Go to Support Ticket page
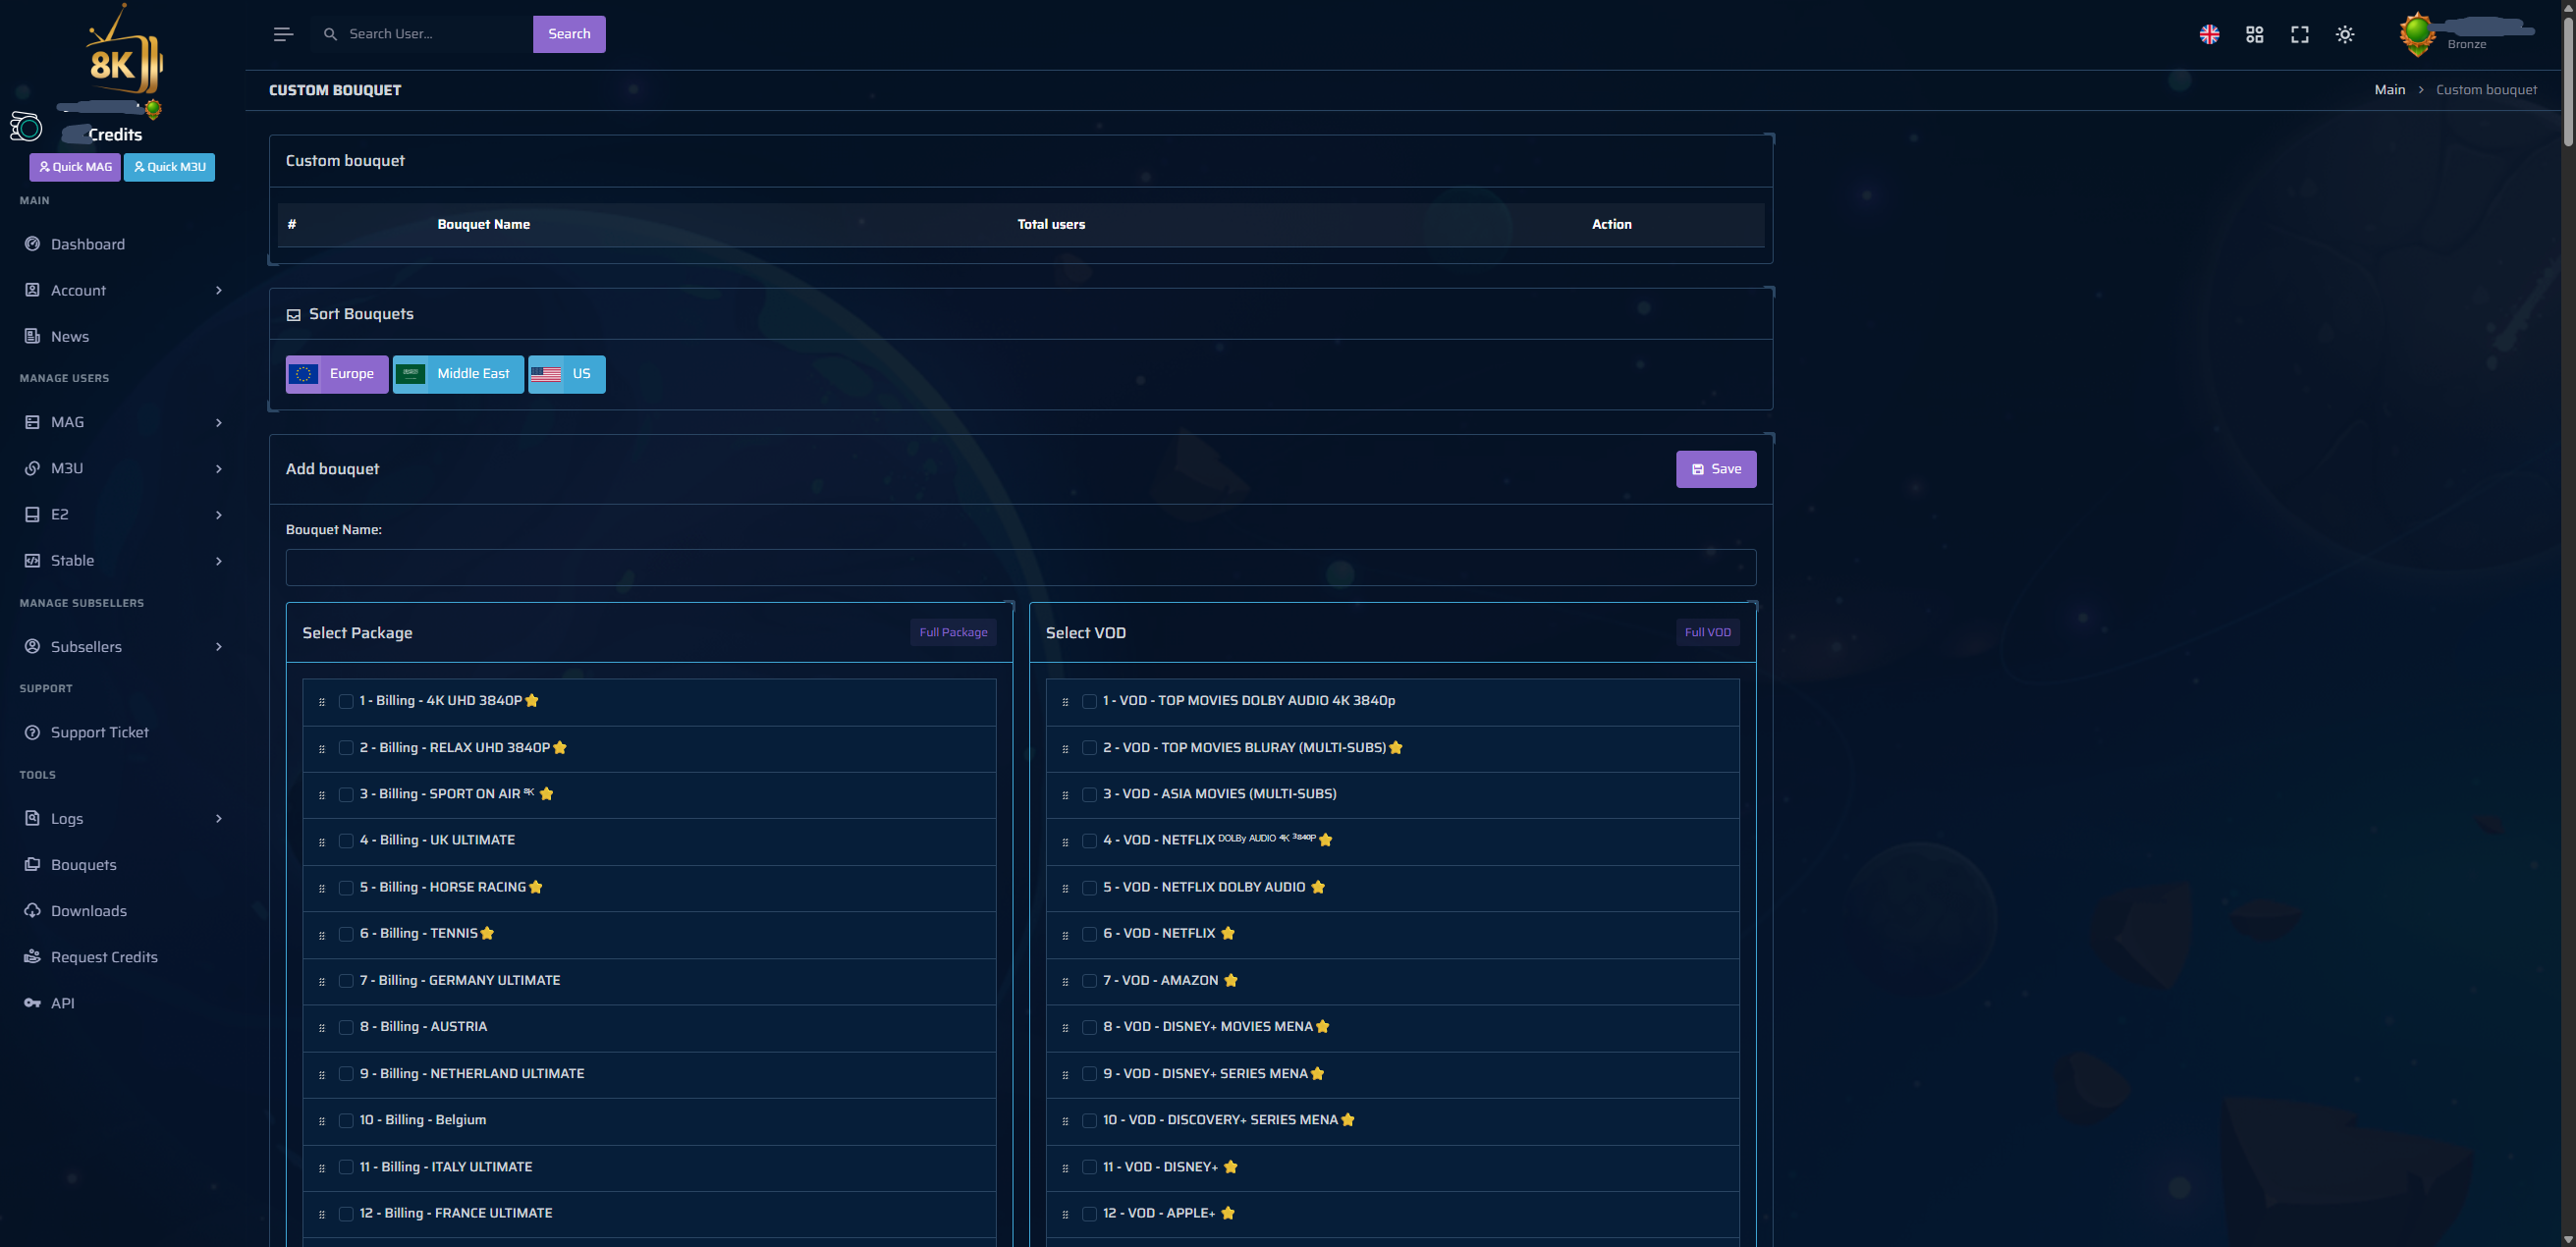Screen dimensions: 2576x1247 [99, 733]
